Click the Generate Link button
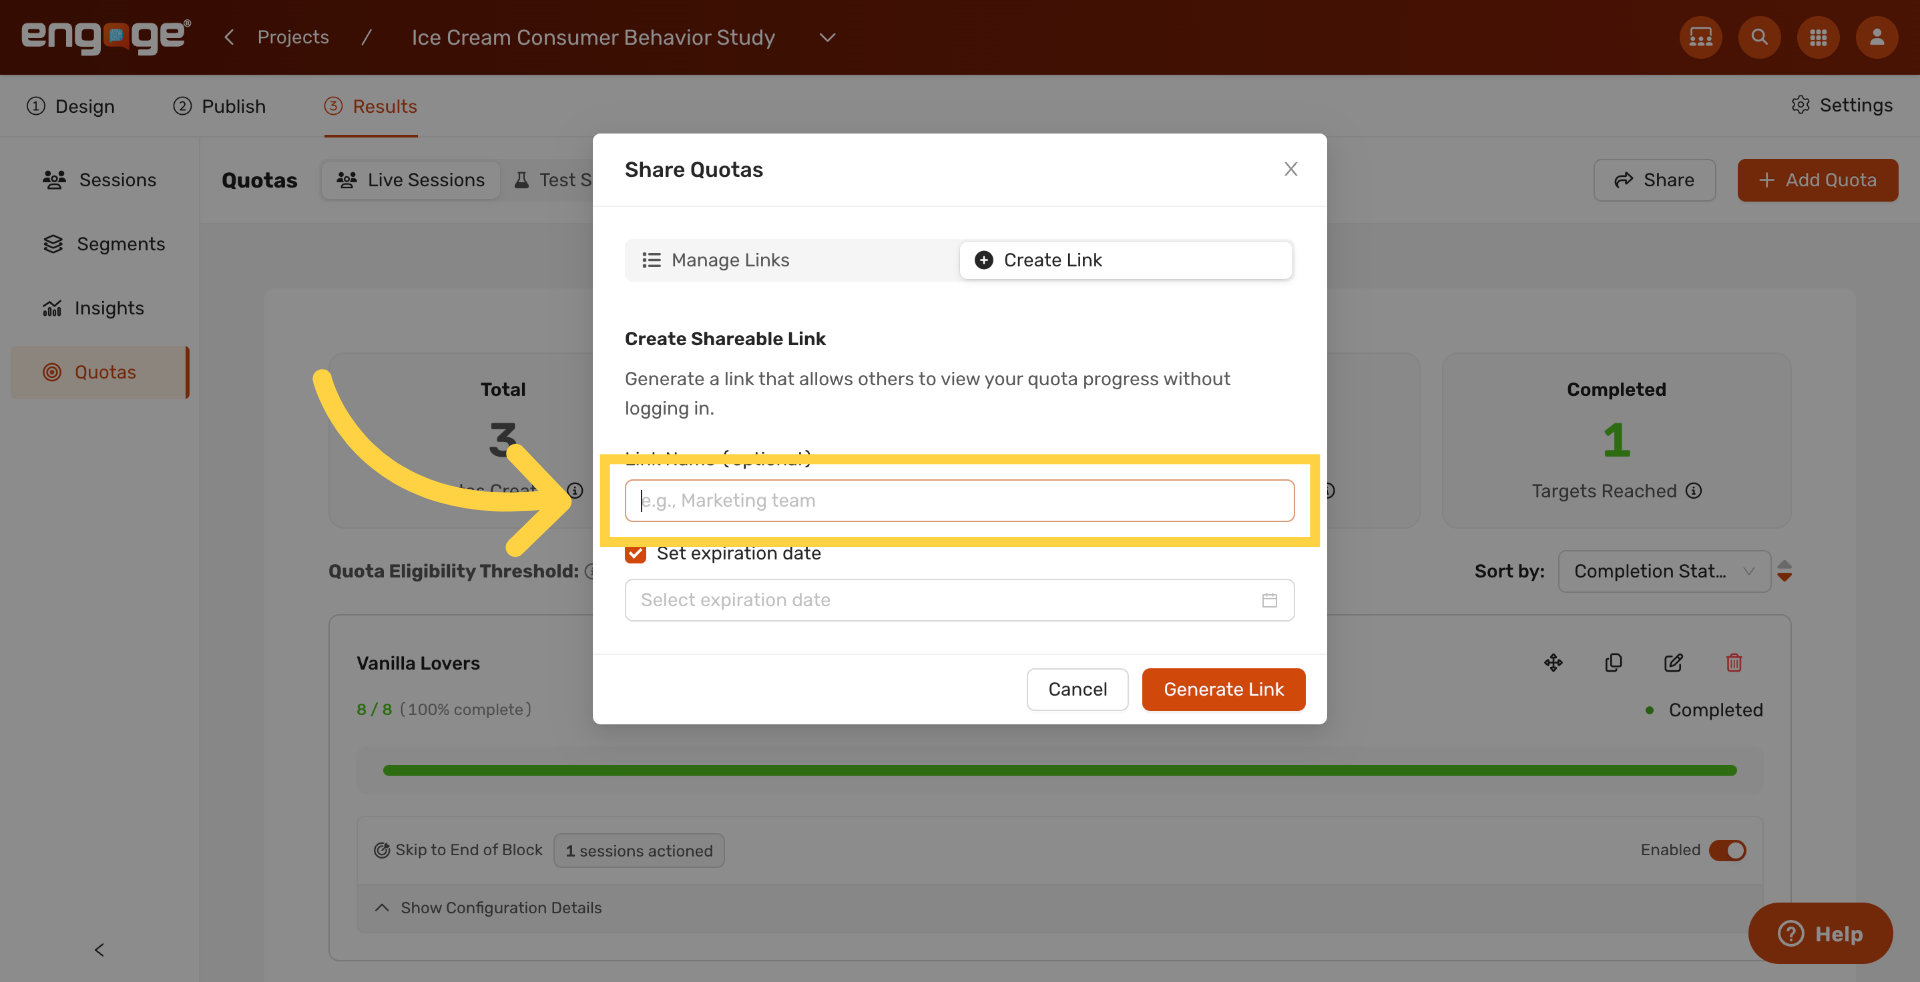Screen dimensions: 1920x982 coord(1224,689)
